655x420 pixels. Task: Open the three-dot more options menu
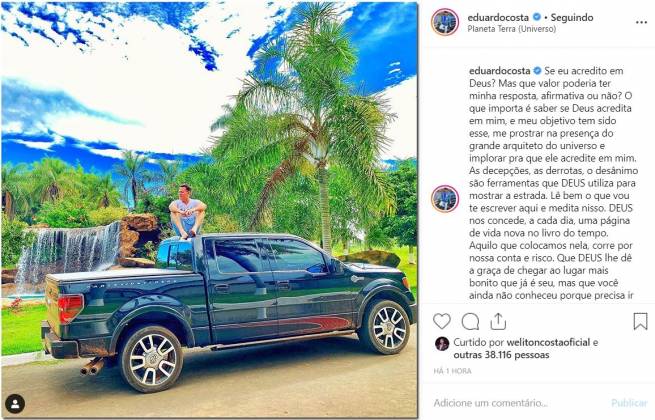[641, 23]
